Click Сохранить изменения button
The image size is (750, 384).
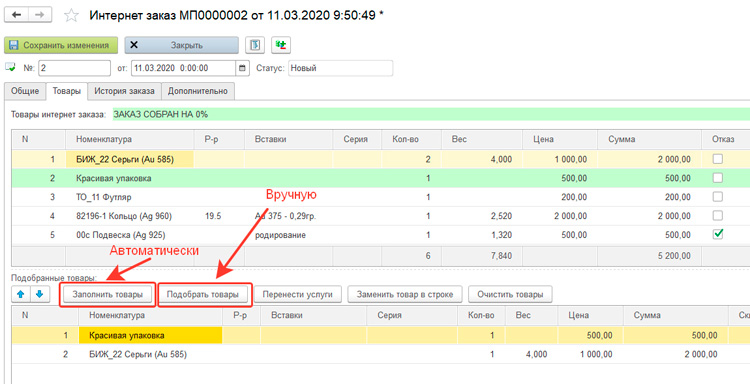(x=61, y=45)
